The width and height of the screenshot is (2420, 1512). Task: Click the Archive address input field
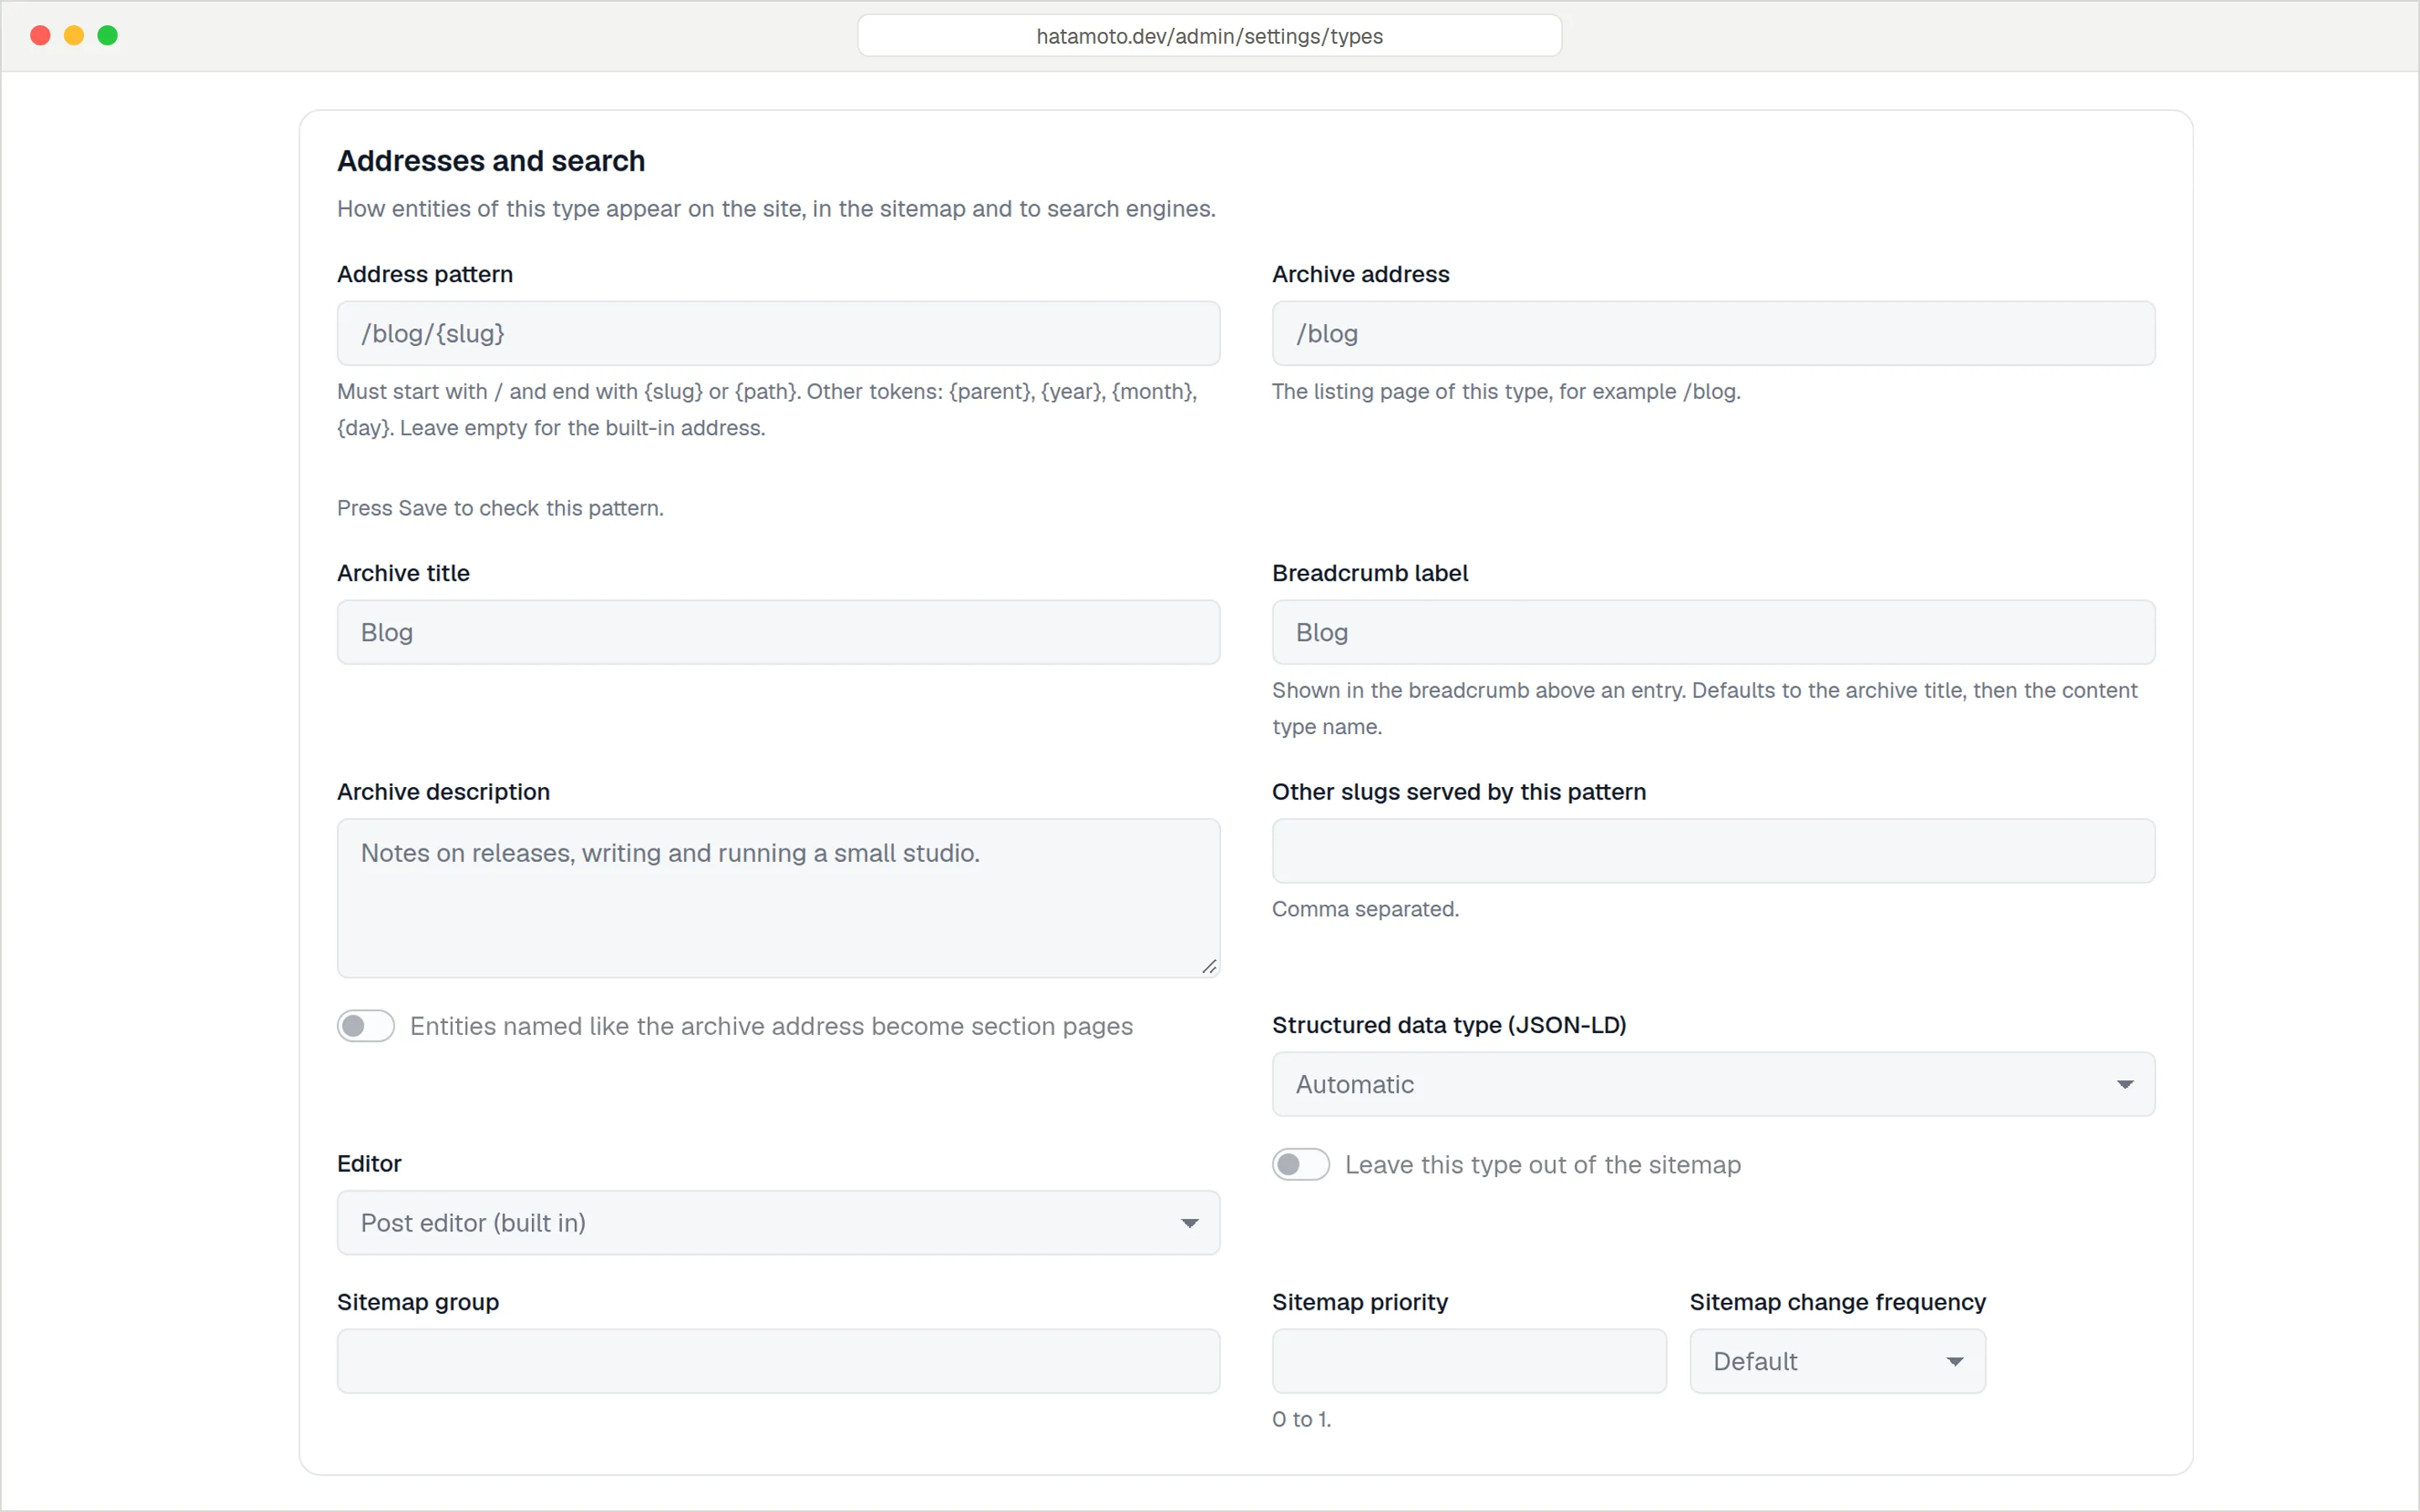pyautogui.click(x=1713, y=333)
